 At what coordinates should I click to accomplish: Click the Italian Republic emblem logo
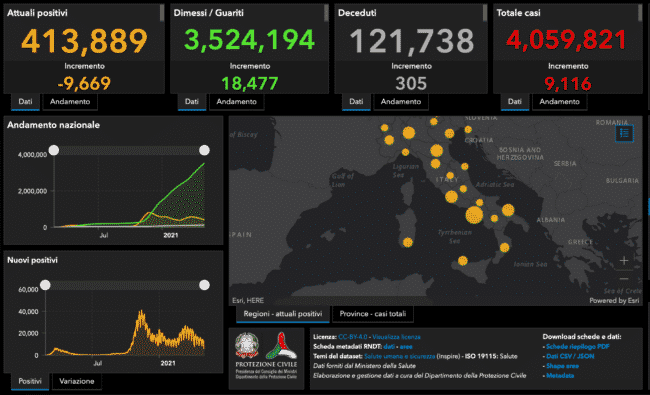click(247, 345)
